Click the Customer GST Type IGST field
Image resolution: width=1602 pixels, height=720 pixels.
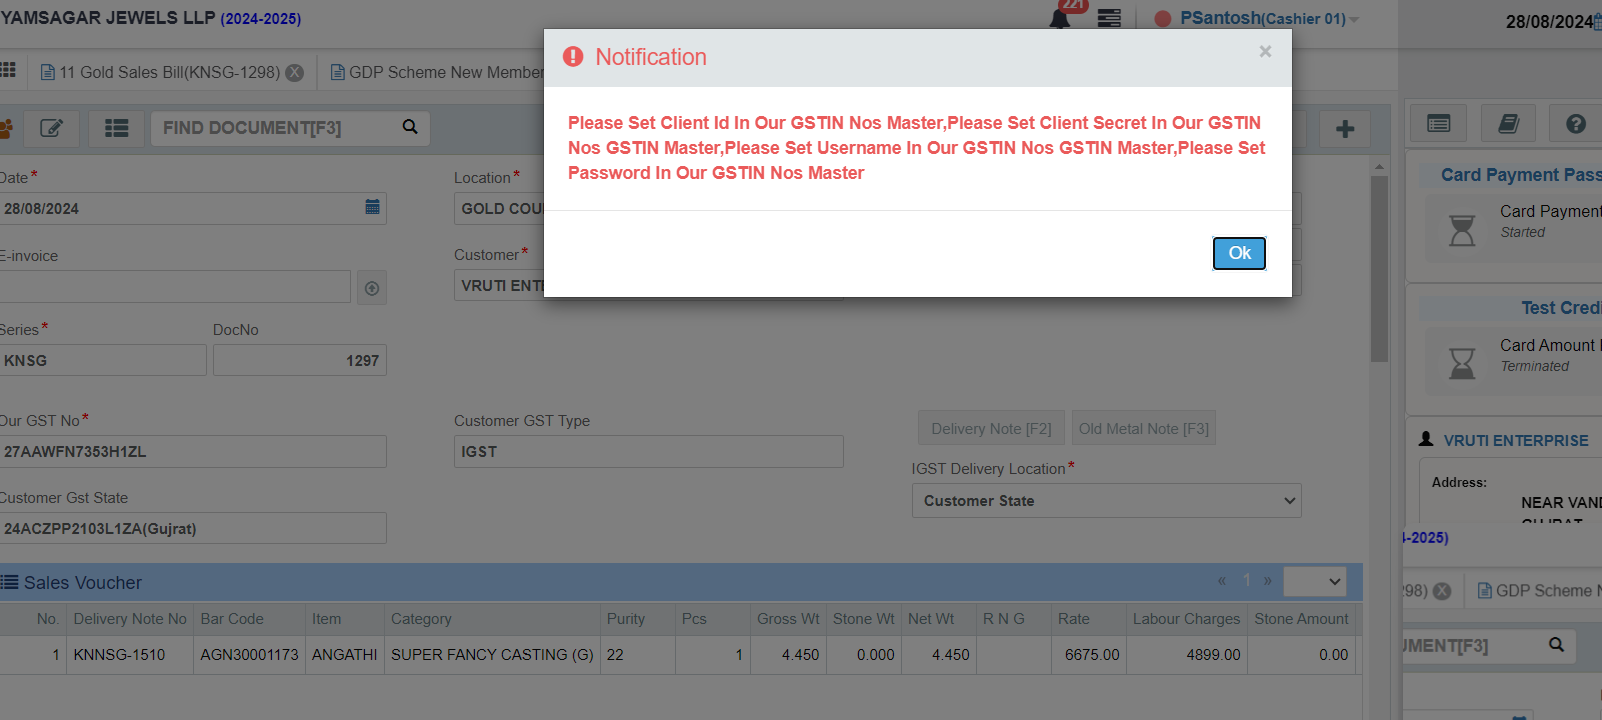[x=649, y=451]
